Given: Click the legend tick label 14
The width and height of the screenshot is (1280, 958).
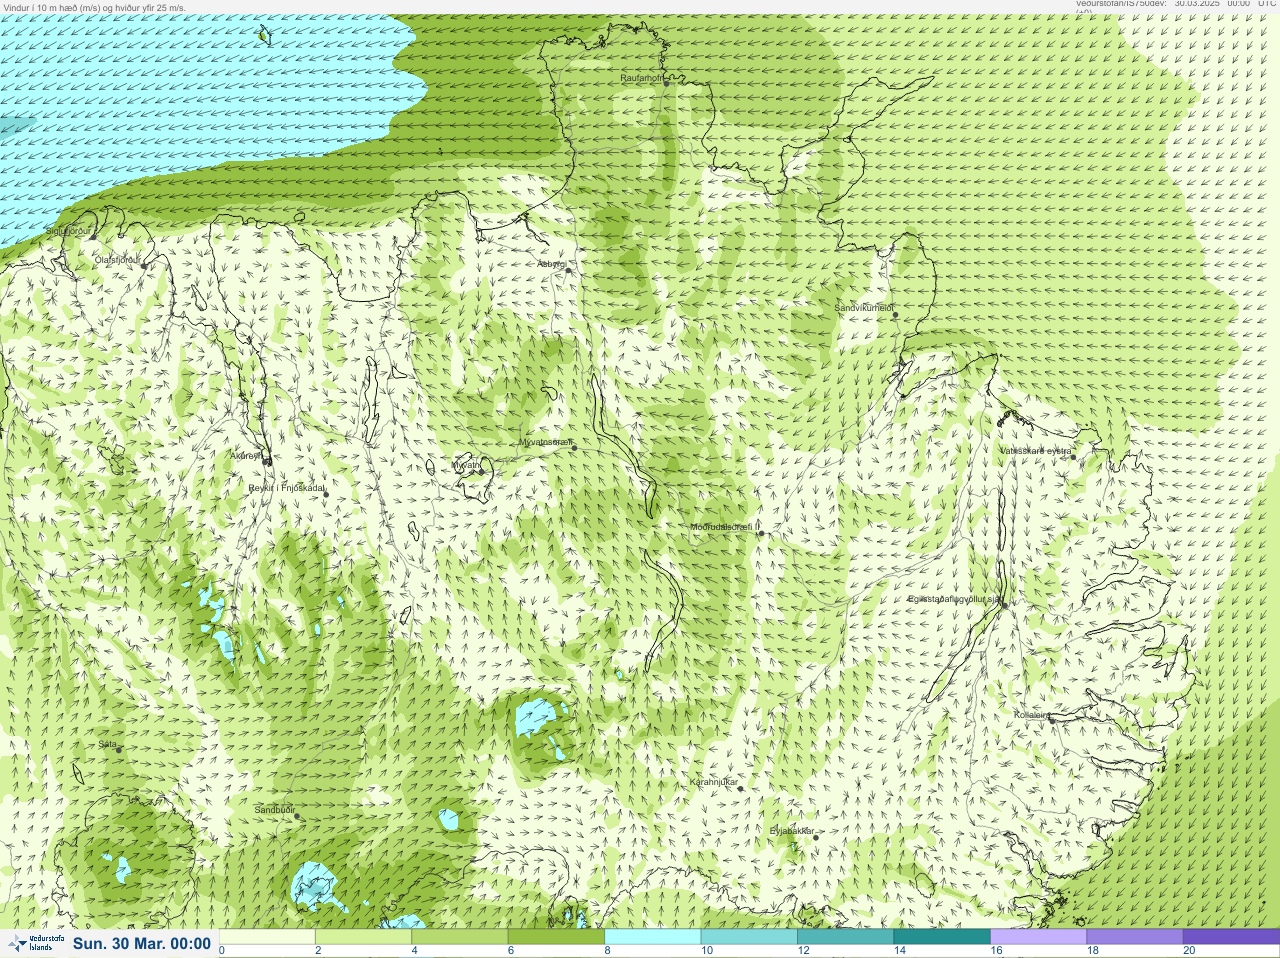Looking at the screenshot, I should (x=900, y=951).
